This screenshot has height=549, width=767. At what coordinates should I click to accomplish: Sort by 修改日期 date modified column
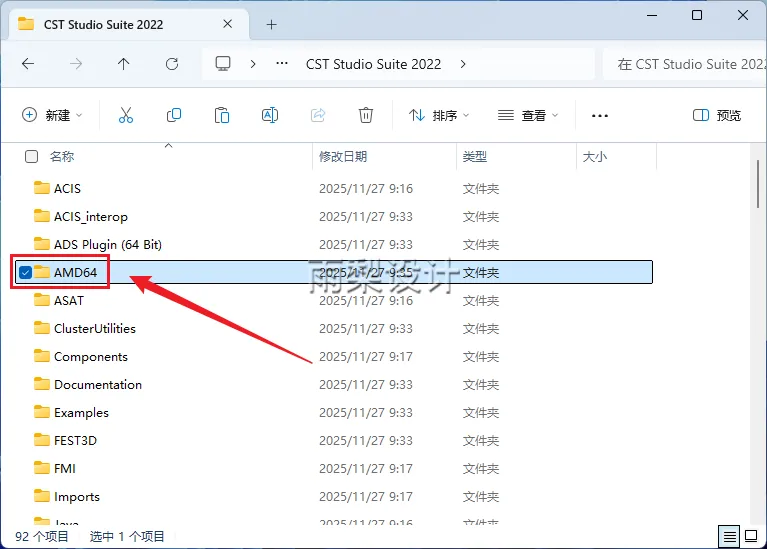click(343, 157)
